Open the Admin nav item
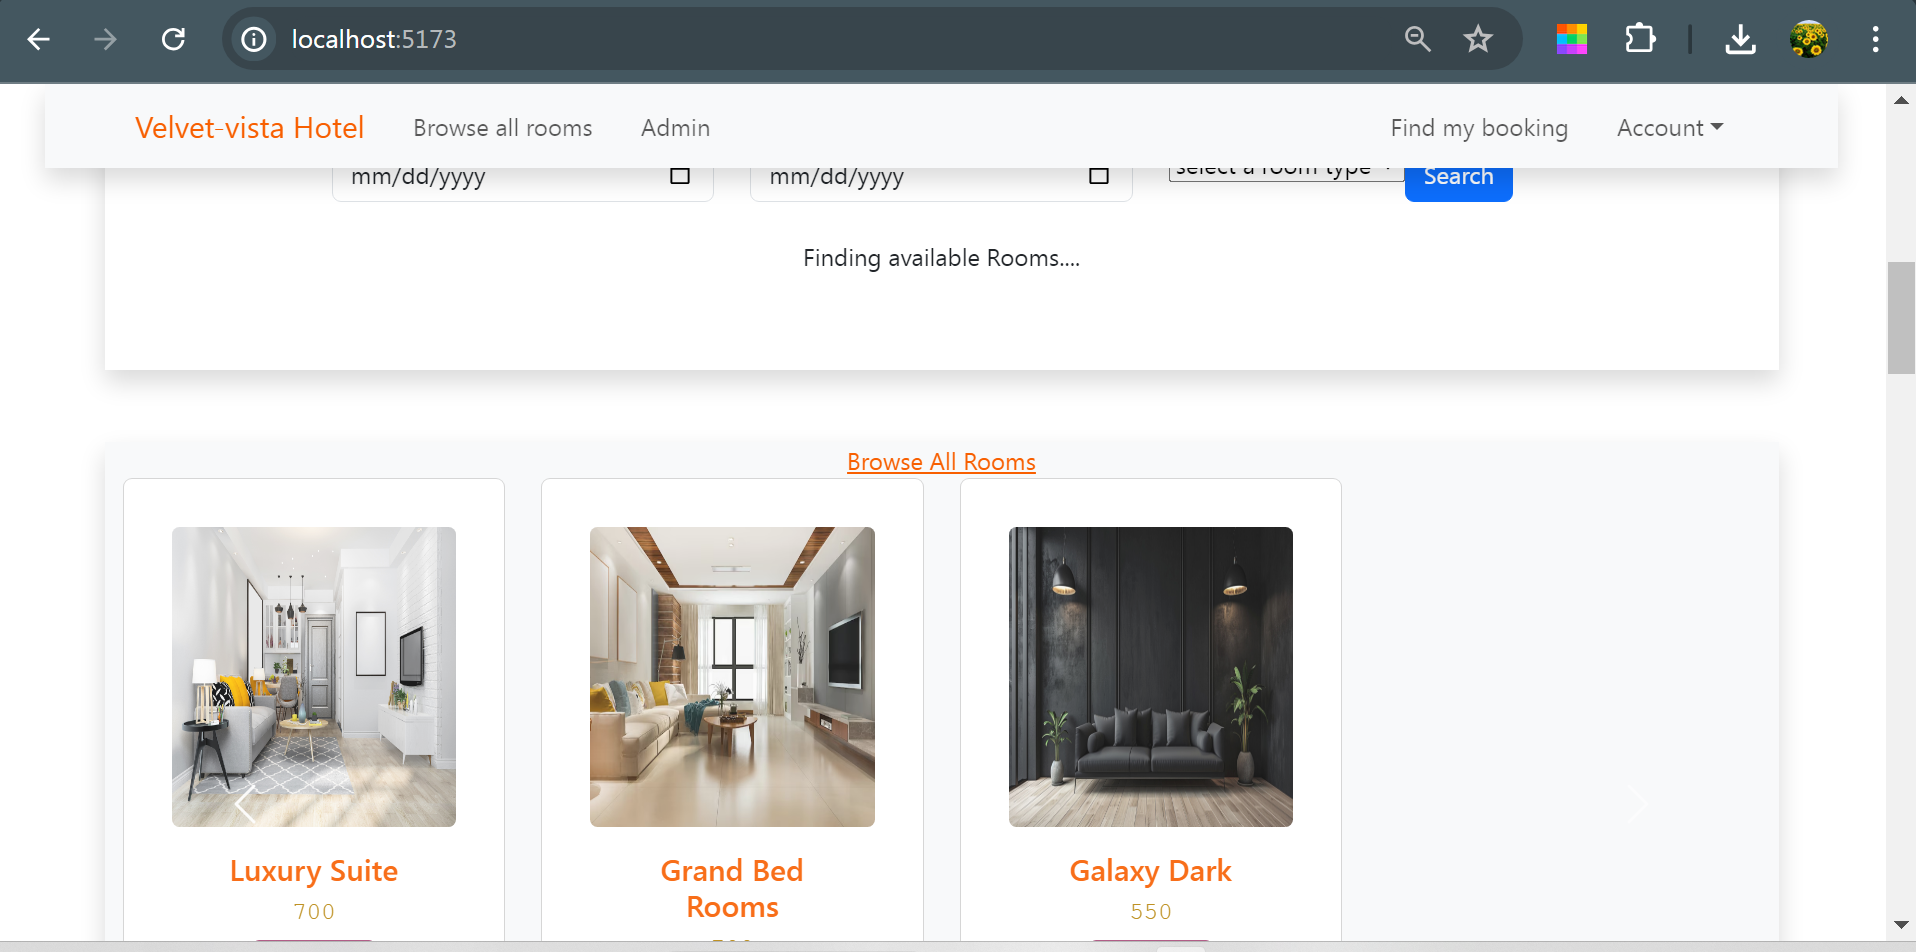The width and height of the screenshot is (1916, 952). [675, 128]
